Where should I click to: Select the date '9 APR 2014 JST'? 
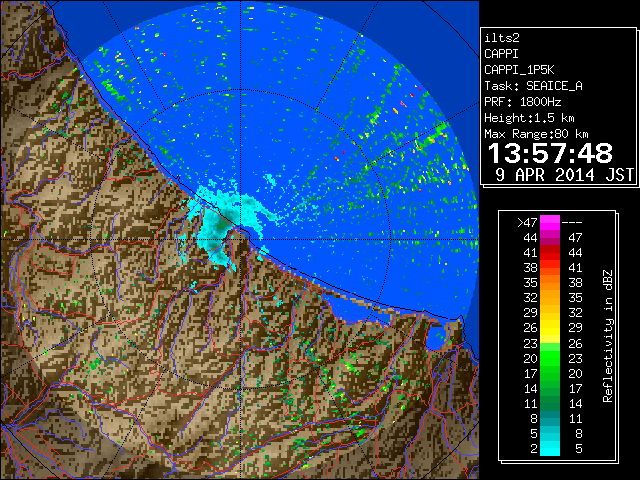564,175
